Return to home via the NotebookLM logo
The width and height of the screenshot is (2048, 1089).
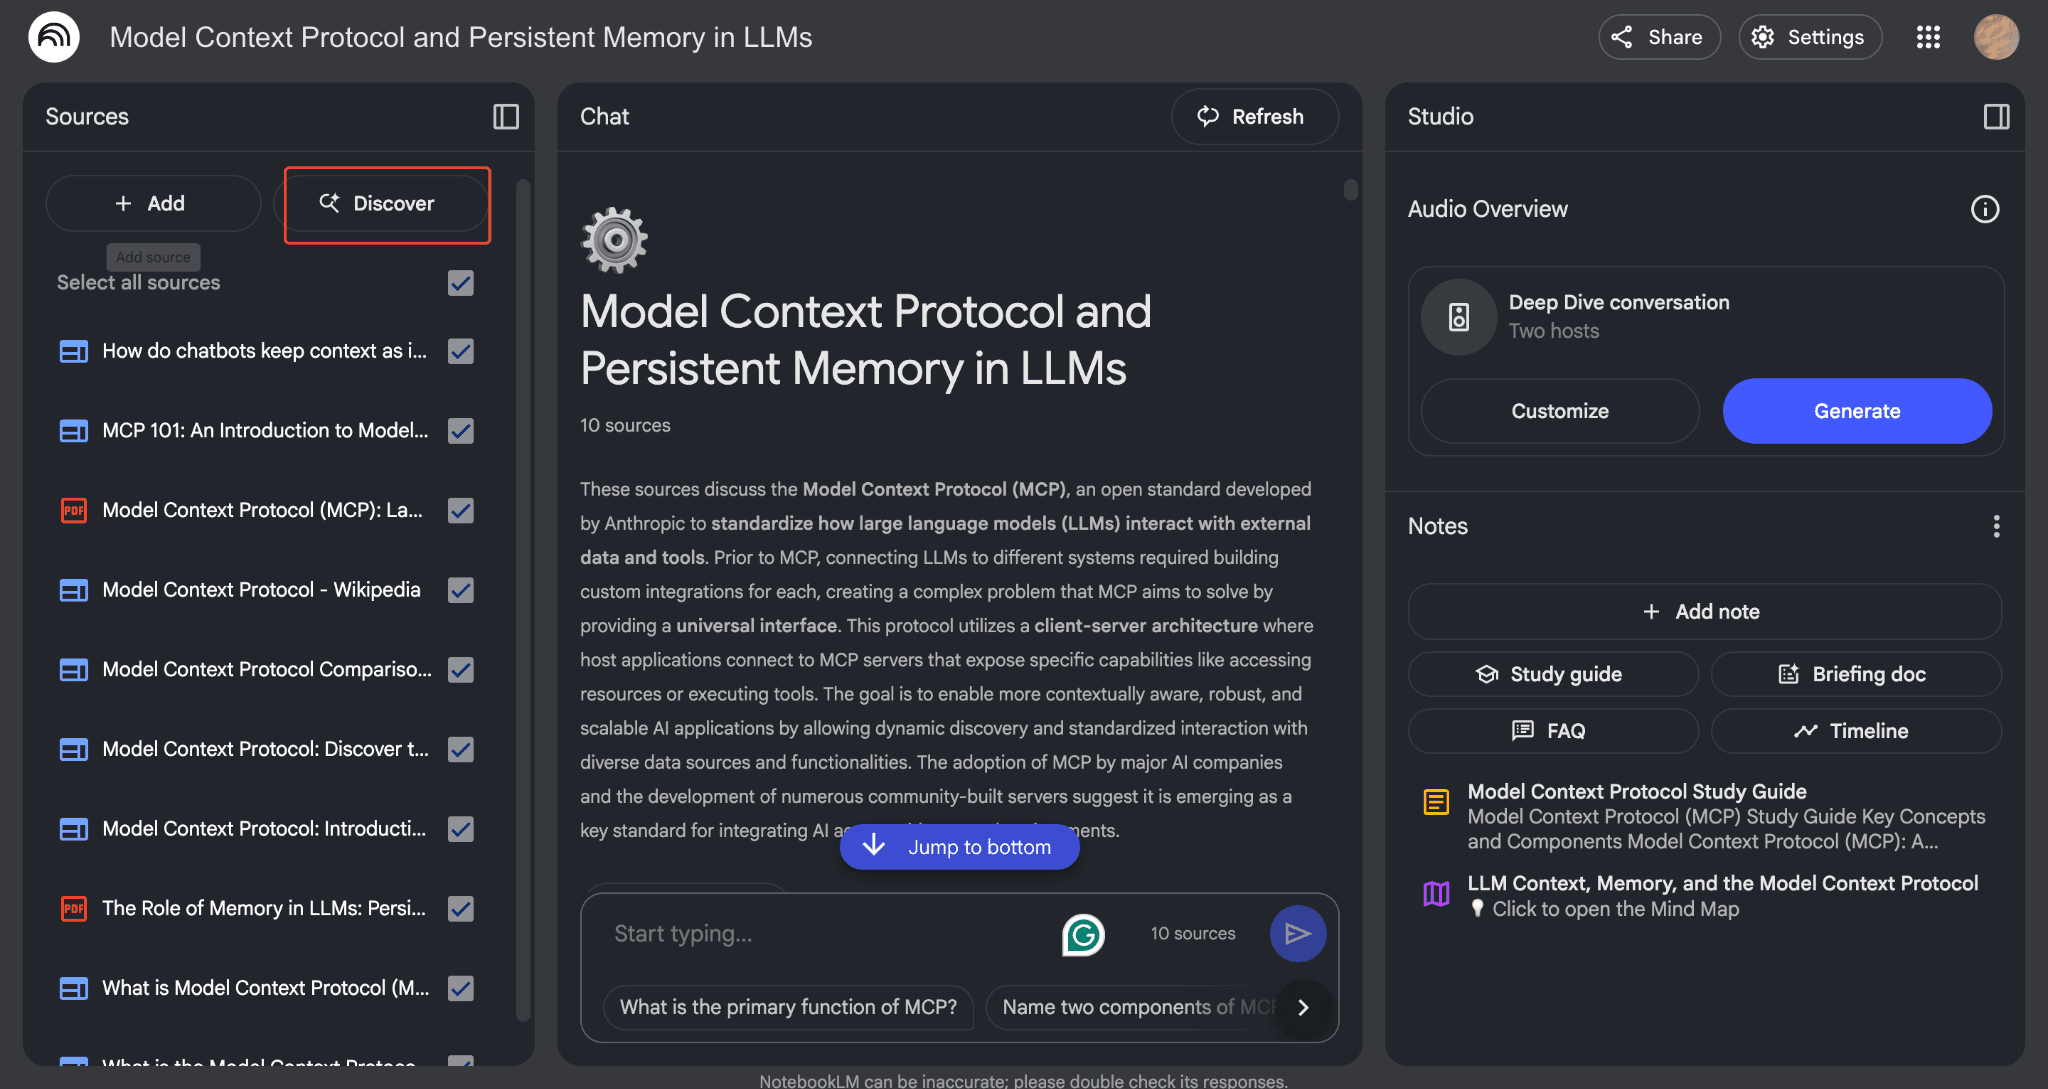pyautogui.click(x=55, y=36)
